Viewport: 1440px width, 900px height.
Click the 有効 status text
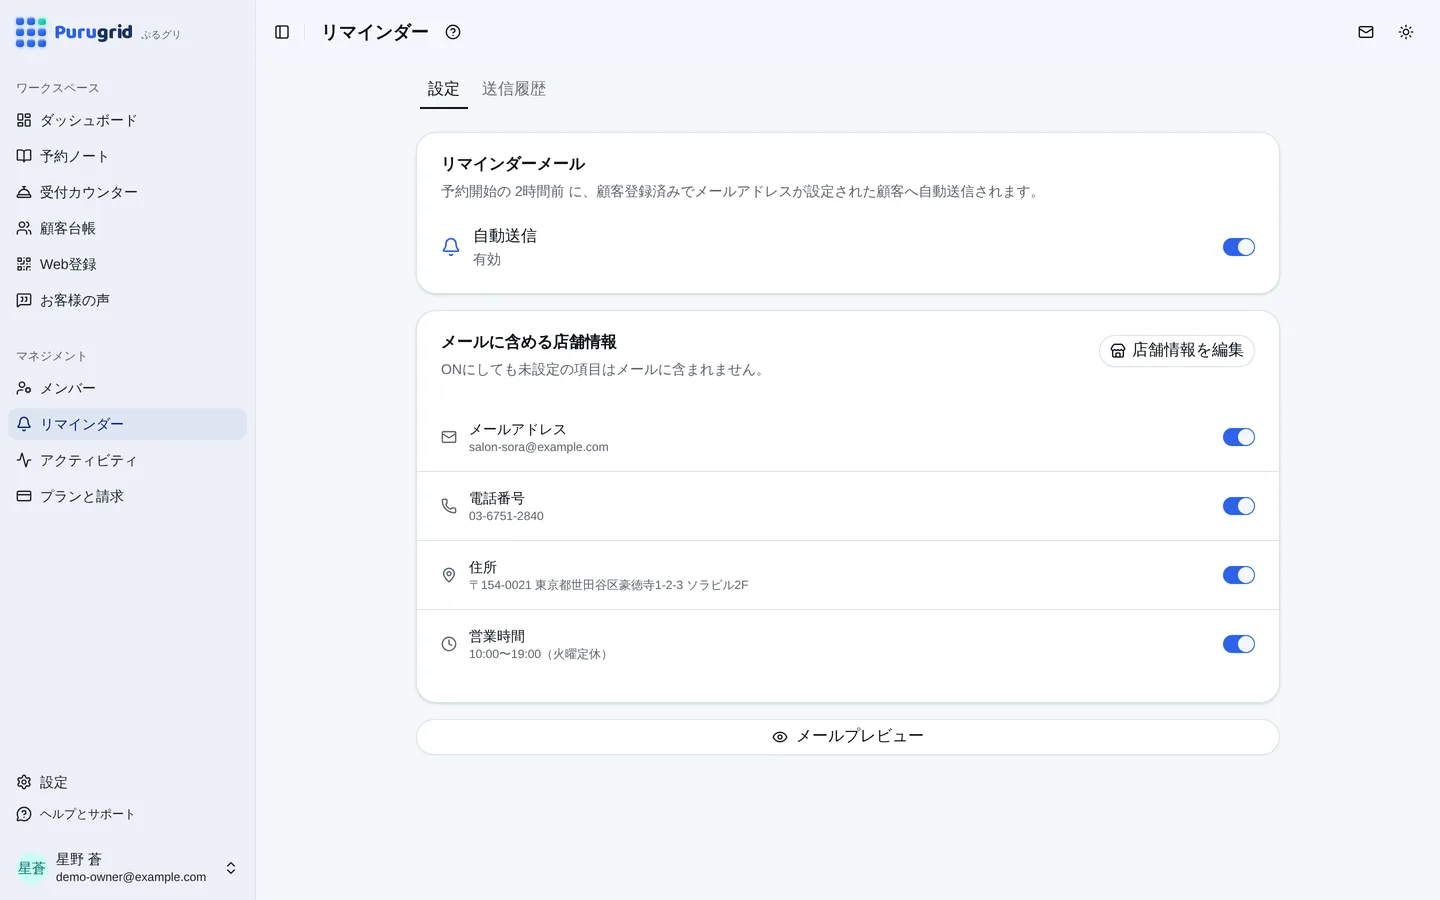[487, 259]
